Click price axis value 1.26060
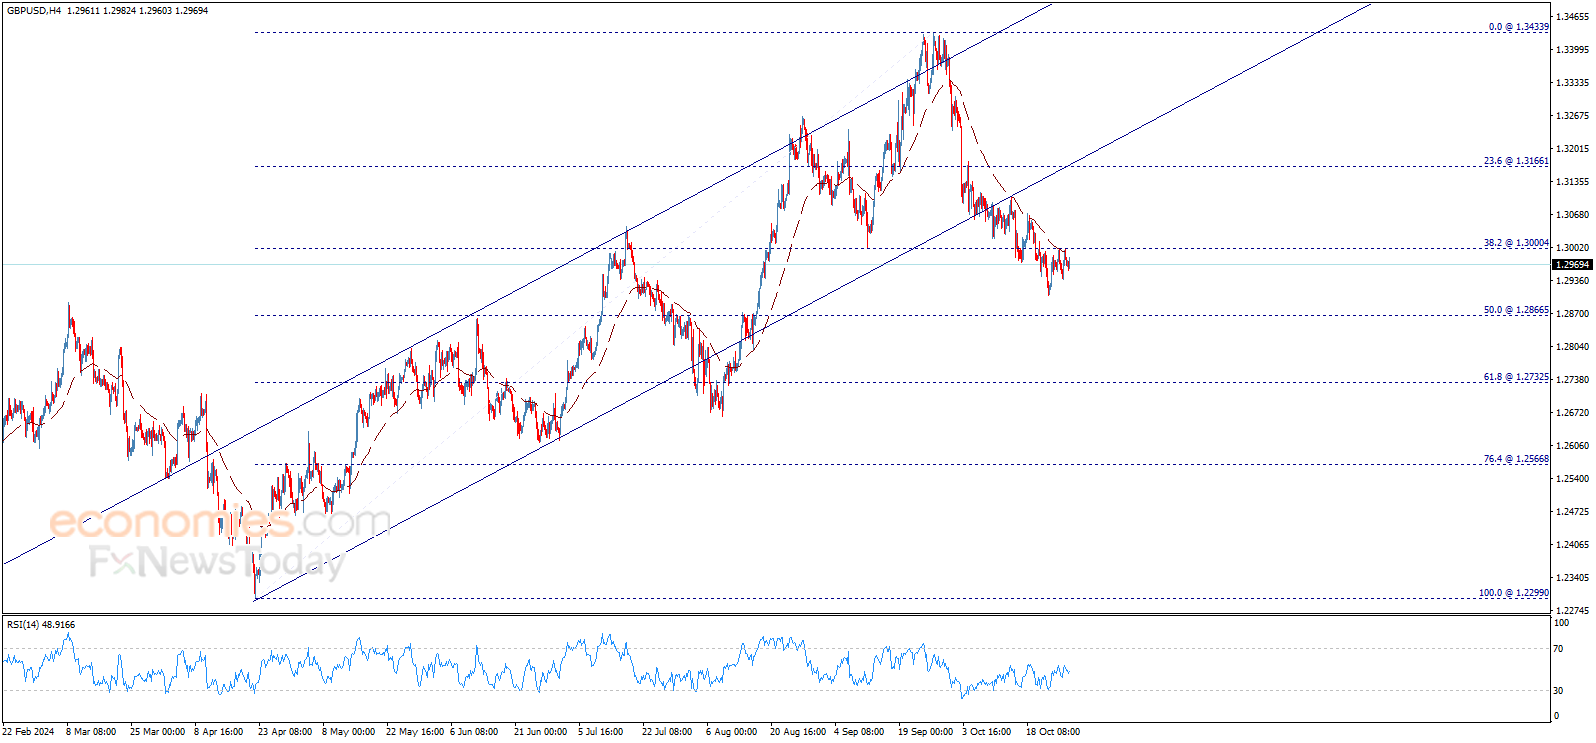The width and height of the screenshot is (1596, 743). point(1573,446)
